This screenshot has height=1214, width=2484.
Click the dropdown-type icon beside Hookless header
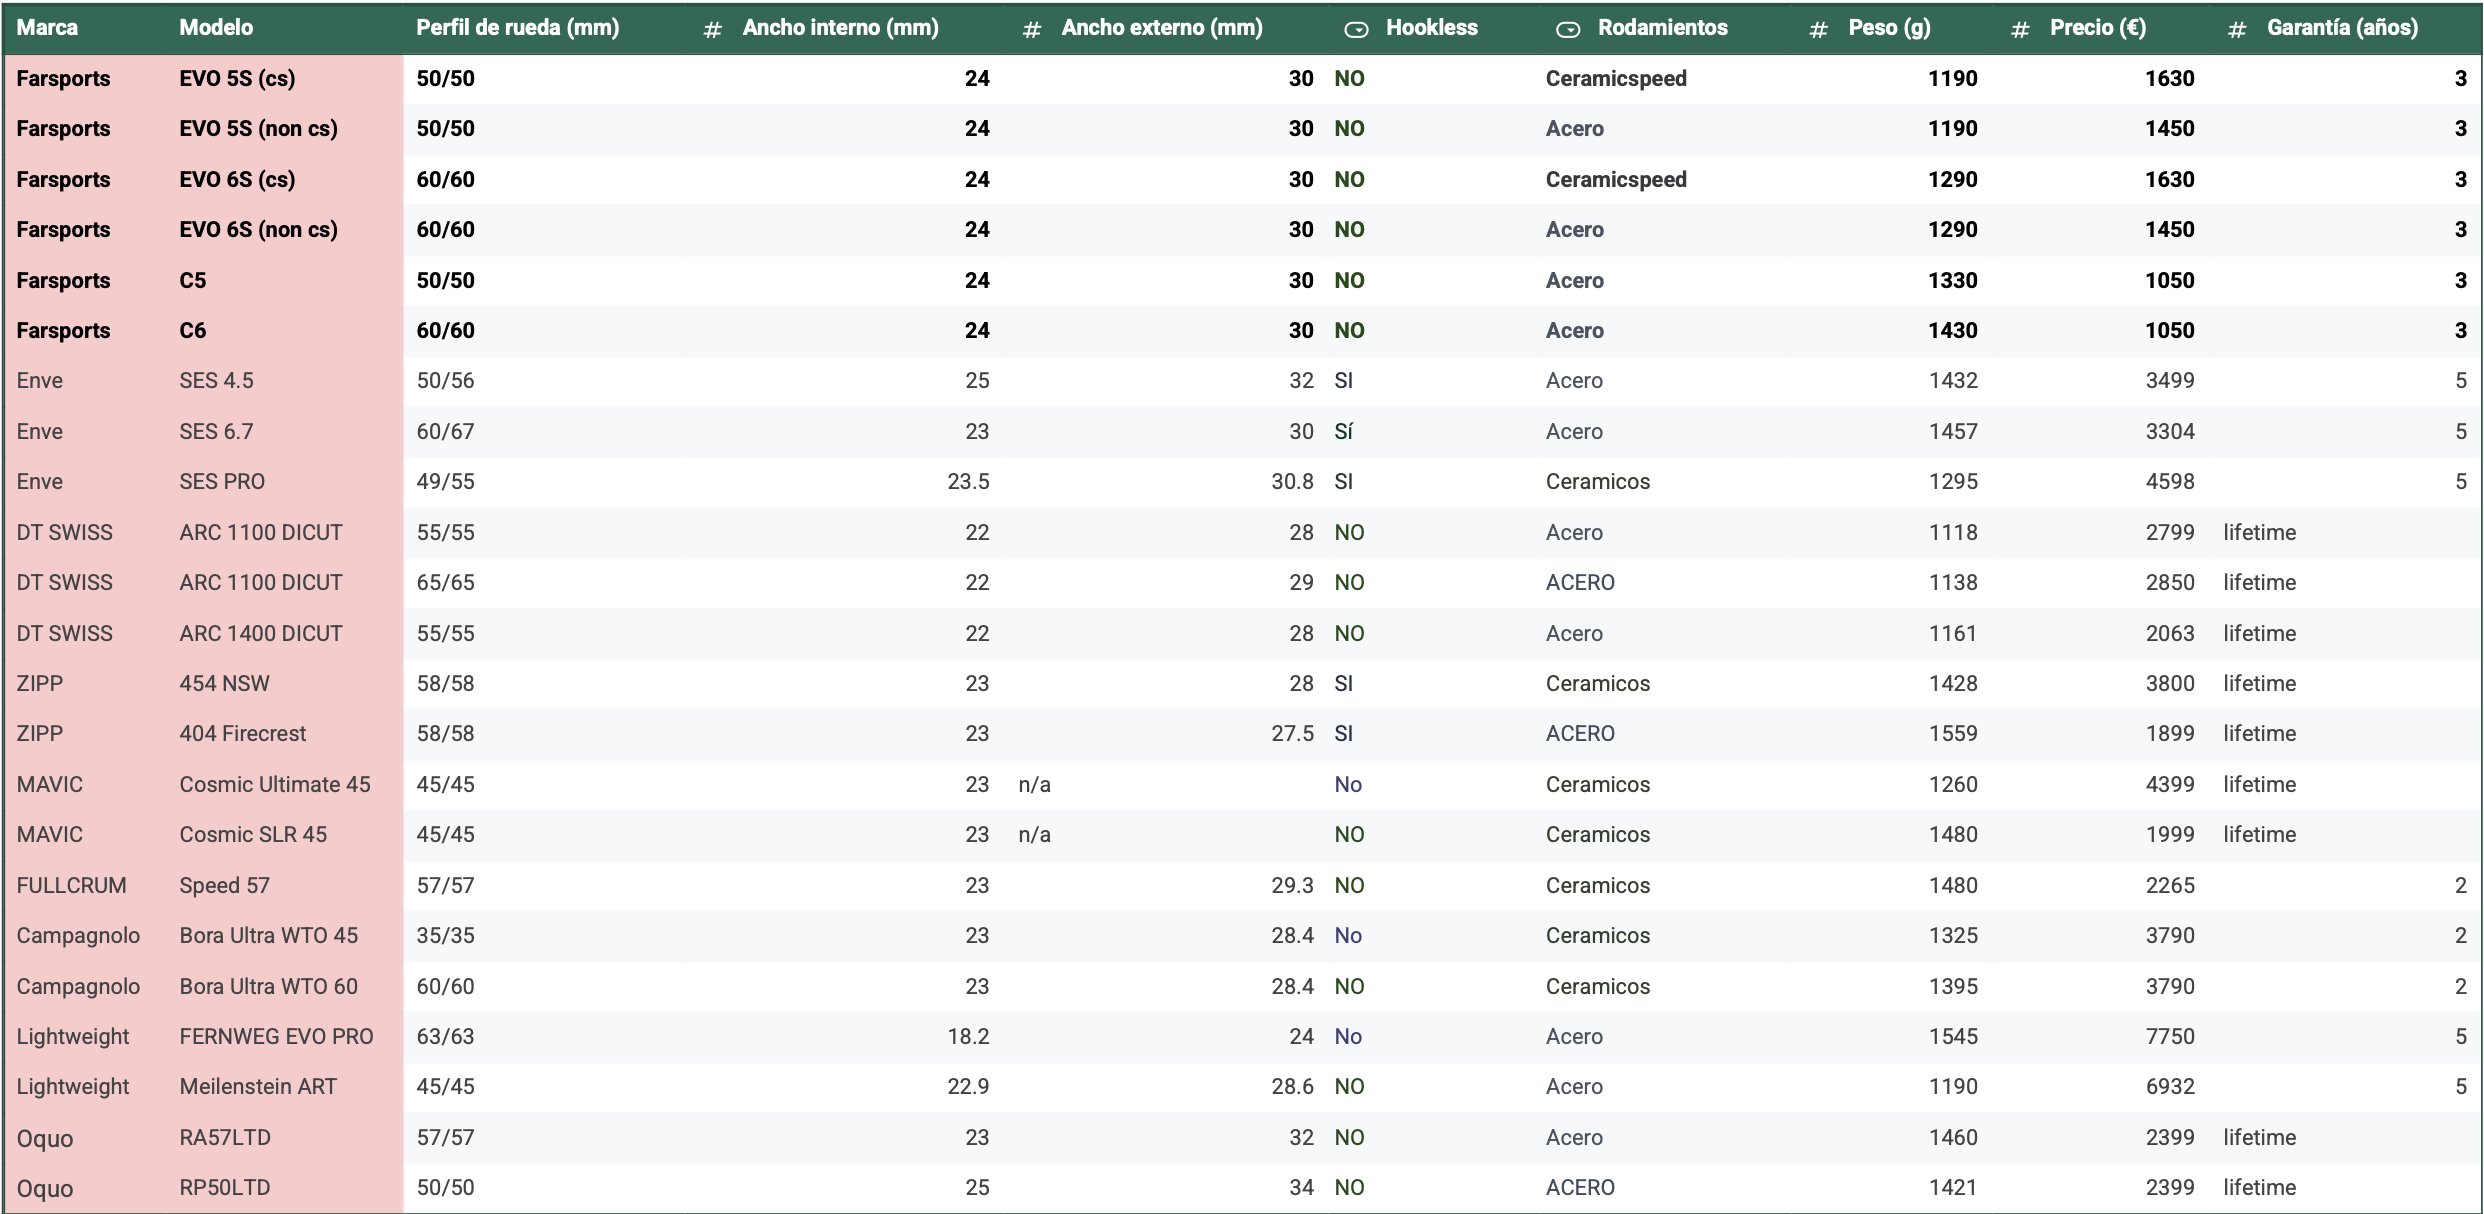(x=1356, y=30)
